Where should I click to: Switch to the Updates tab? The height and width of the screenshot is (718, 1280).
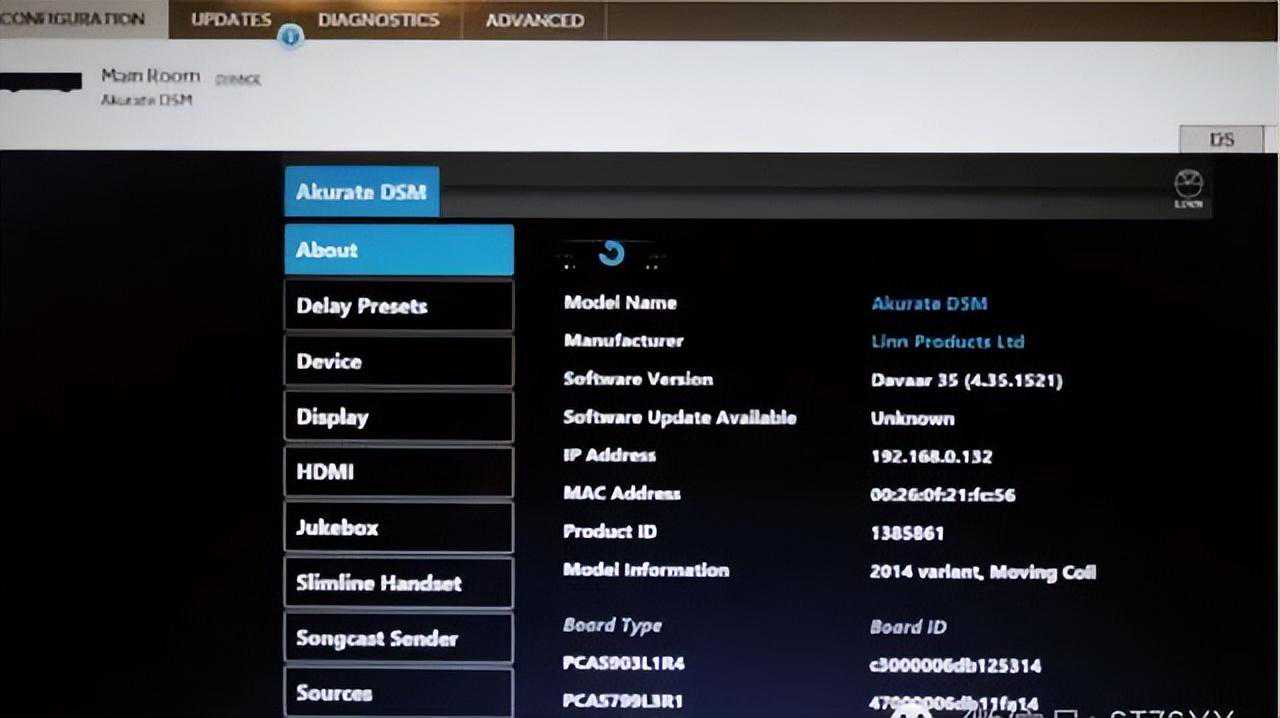tap(231, 20)
